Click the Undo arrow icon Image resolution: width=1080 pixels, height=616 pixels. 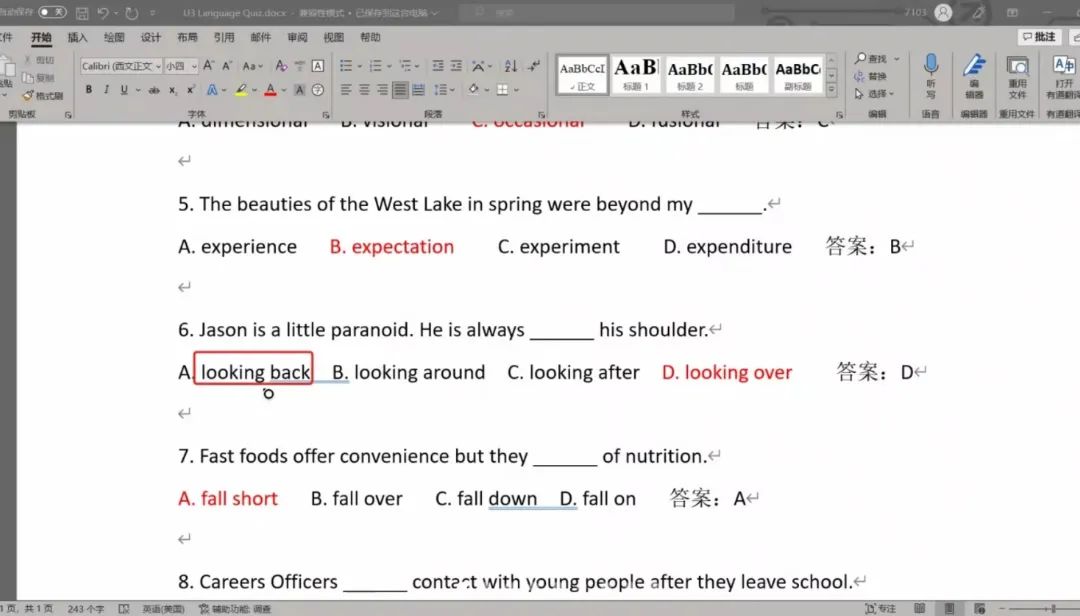click(x=103, y=13)
